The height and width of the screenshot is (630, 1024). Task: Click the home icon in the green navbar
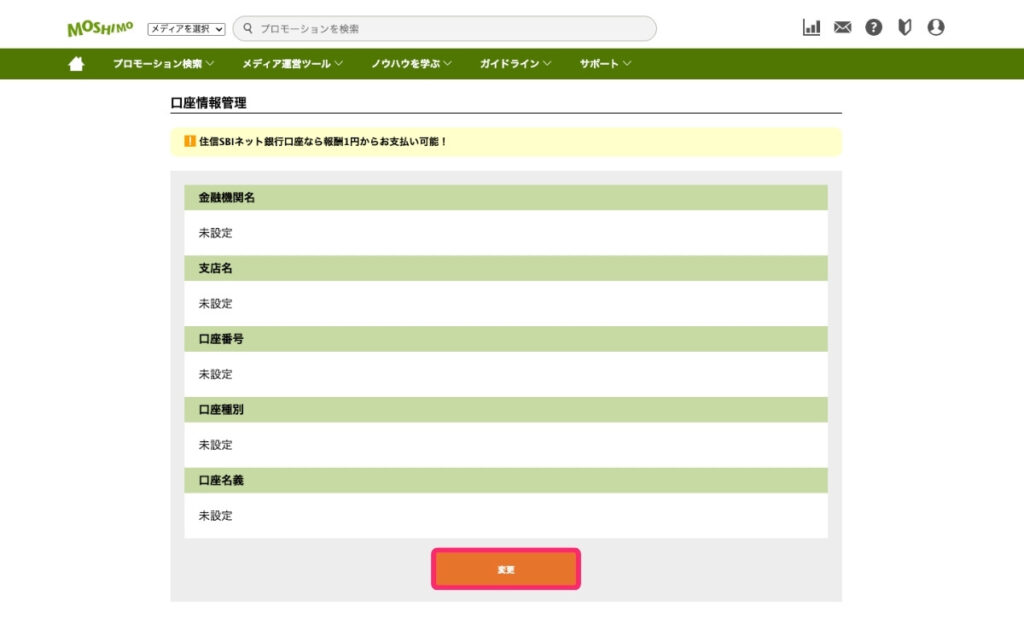point(77,63)
